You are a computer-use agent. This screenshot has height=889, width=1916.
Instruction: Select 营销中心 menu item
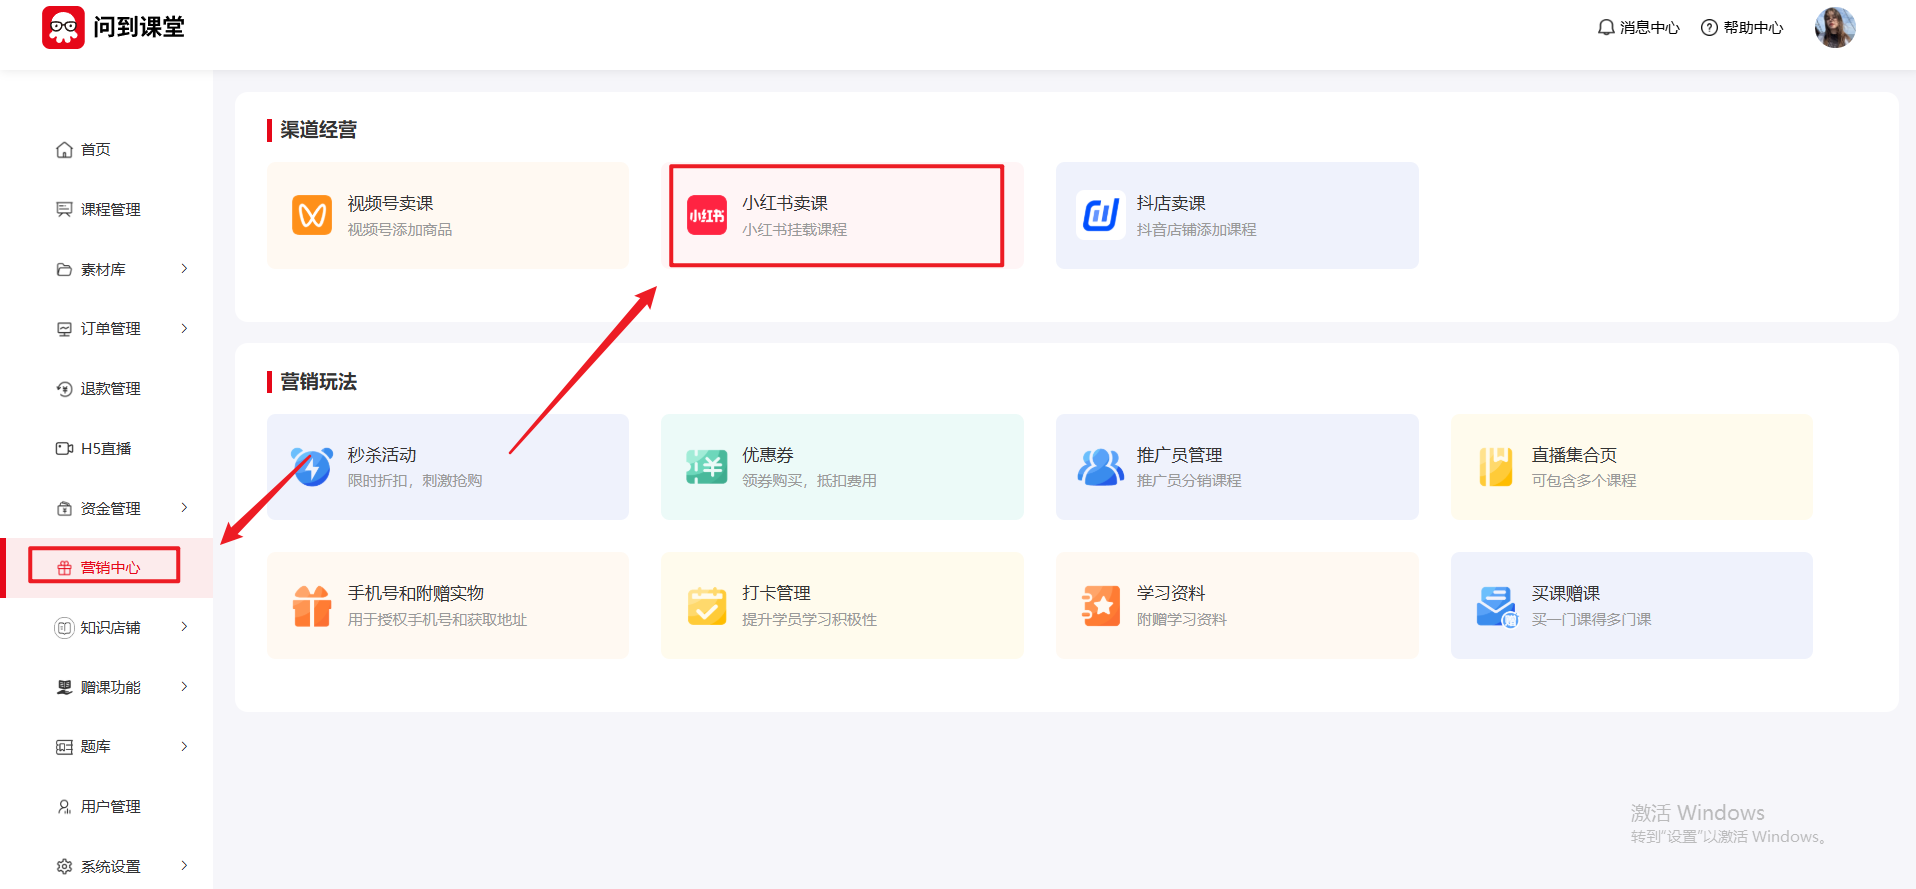106,568
